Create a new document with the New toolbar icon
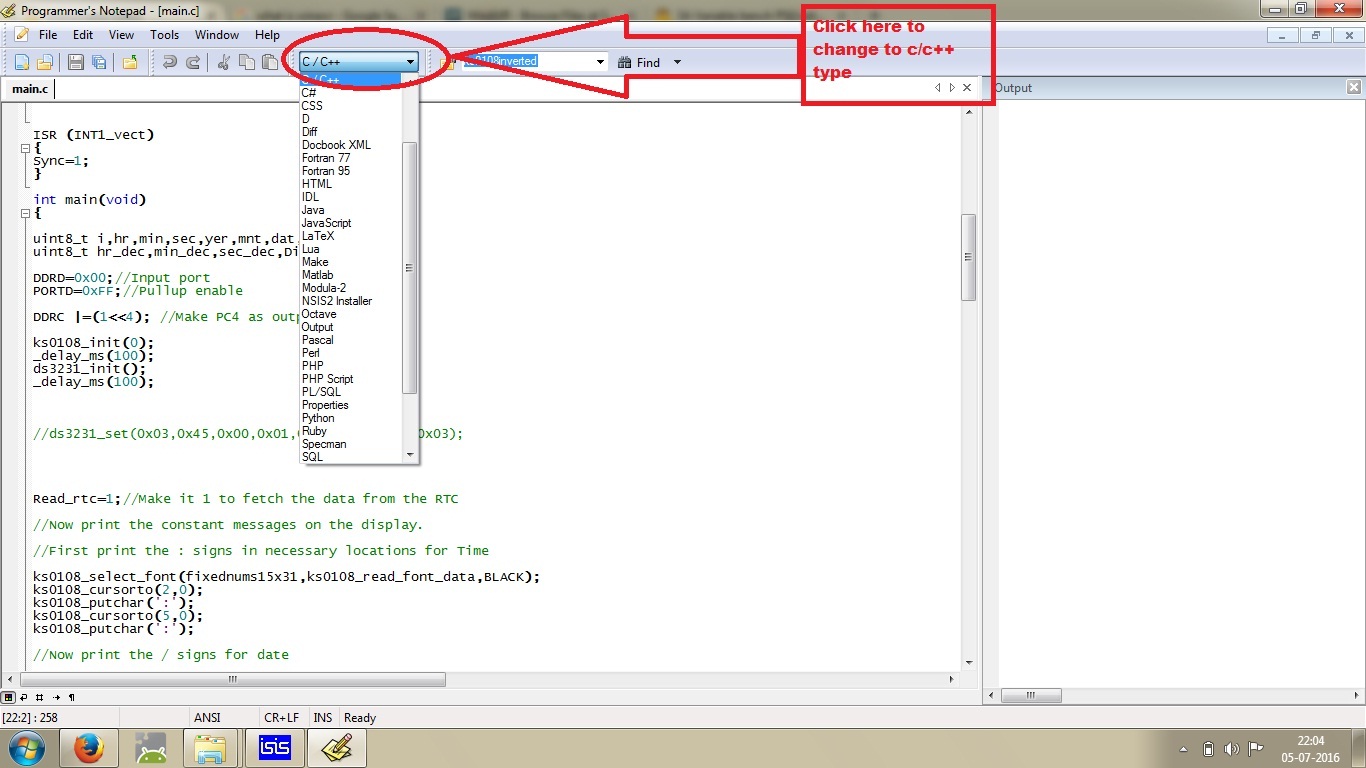1366x768 pixels. tap(22, 62)
